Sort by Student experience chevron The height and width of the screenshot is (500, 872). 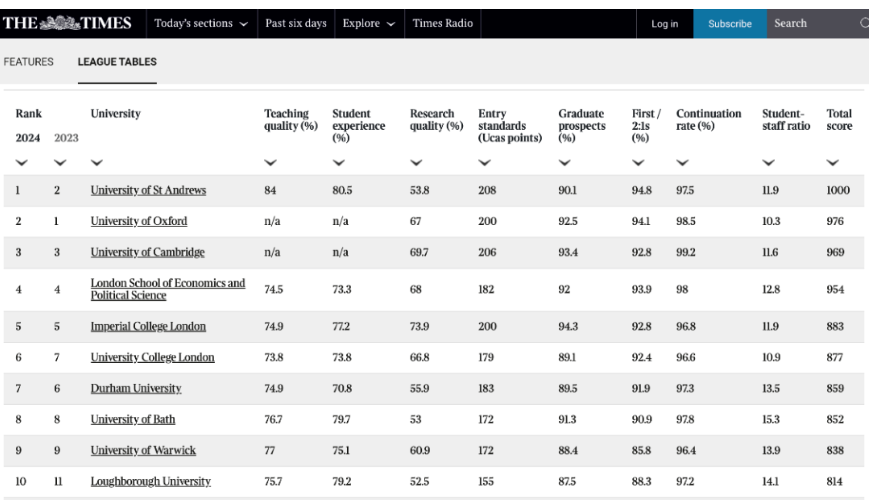point(338,162)
